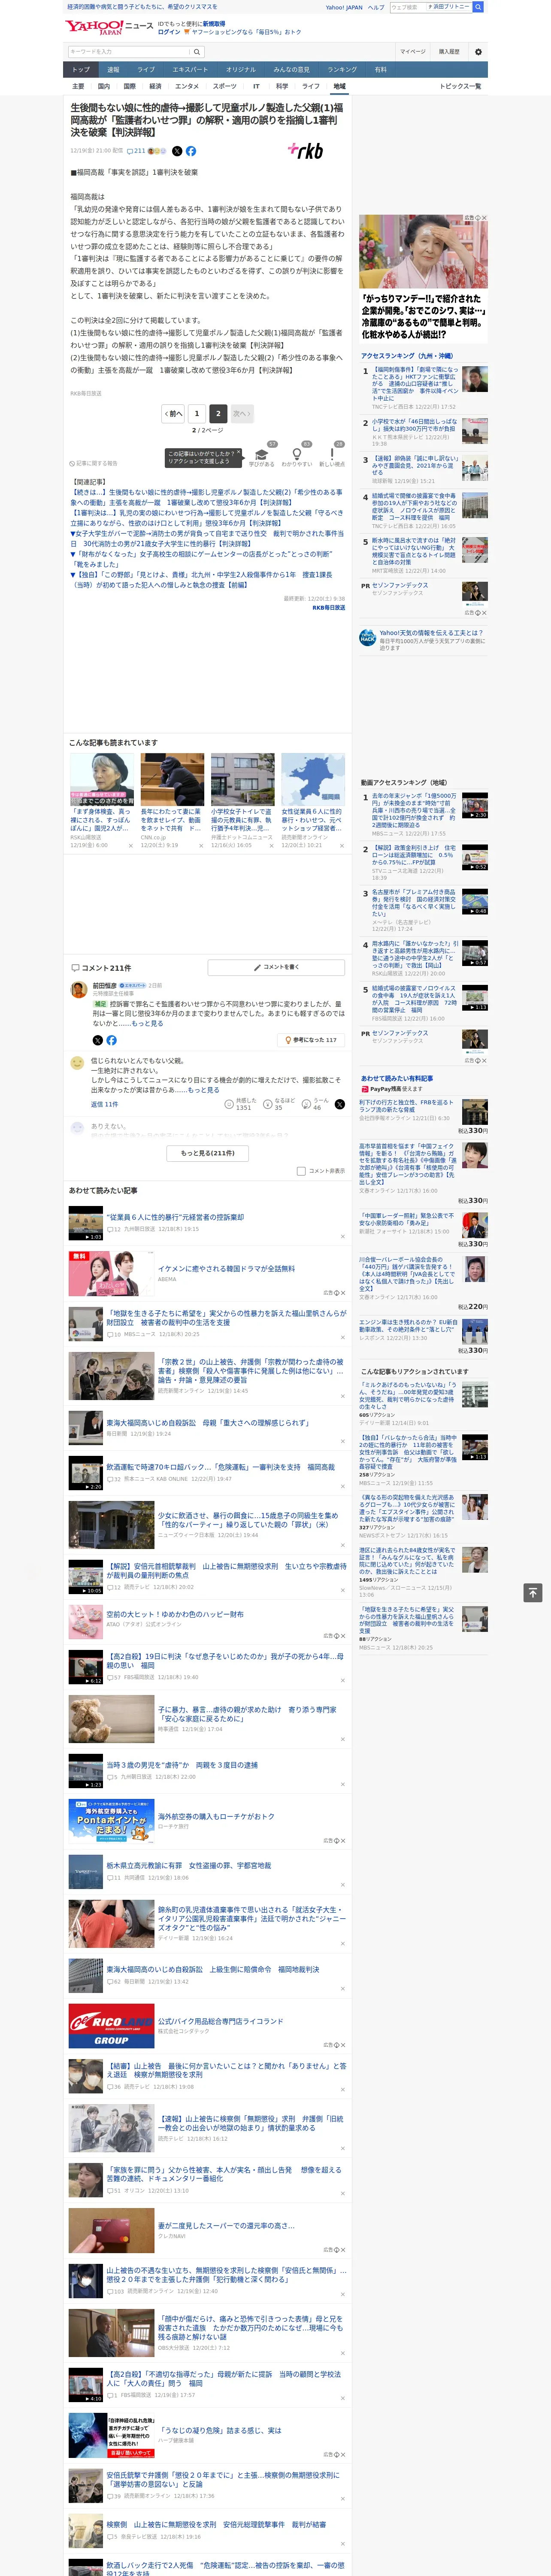This screenshot has height=2576, width=551.
Task: Go to page 1 of article
Action: 196,413
